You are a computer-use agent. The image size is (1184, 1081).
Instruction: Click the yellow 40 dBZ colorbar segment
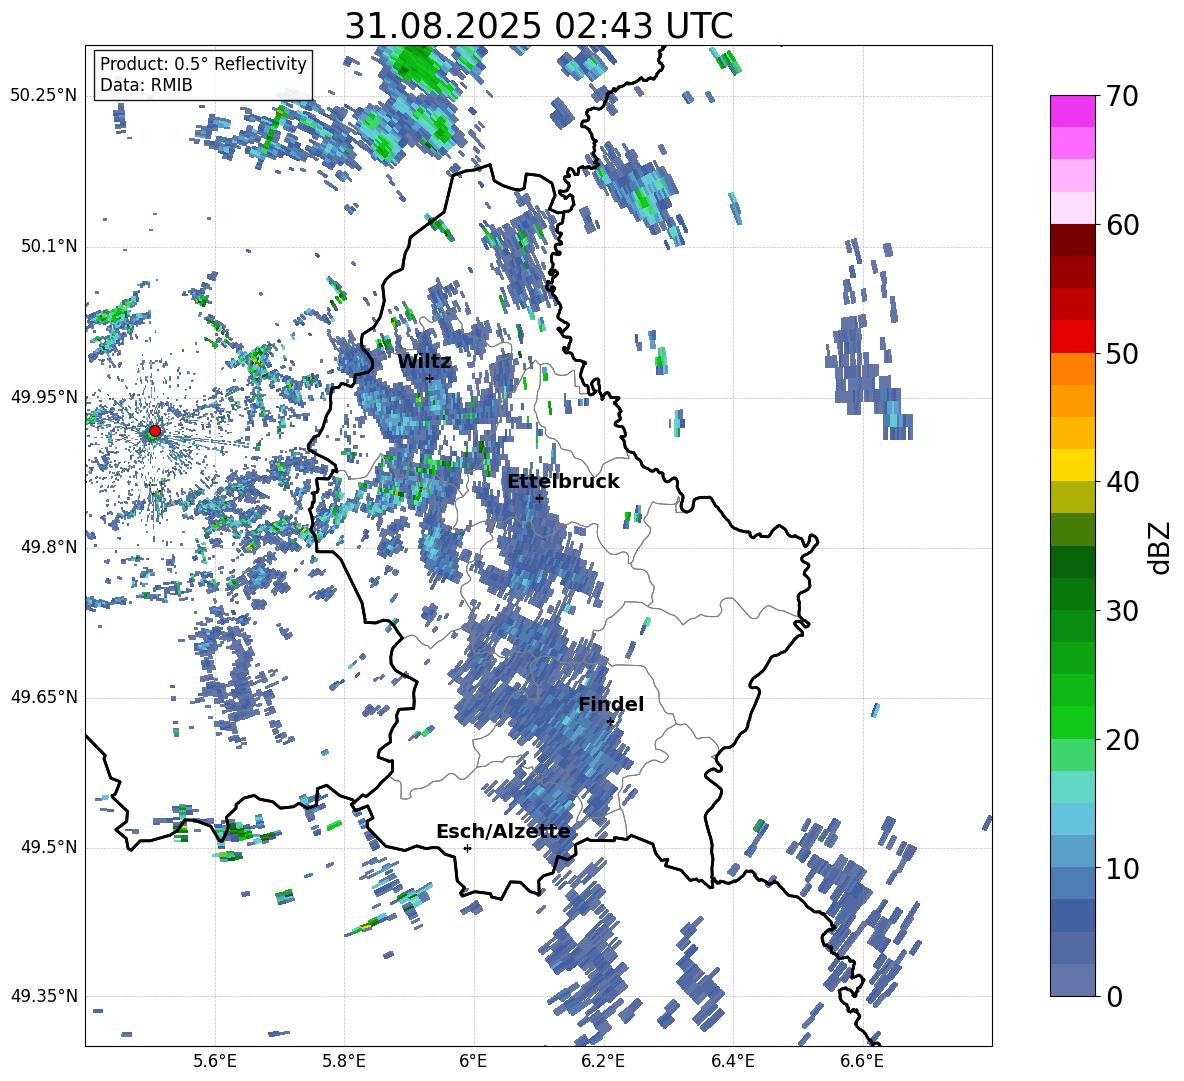tap(1072, 465)
